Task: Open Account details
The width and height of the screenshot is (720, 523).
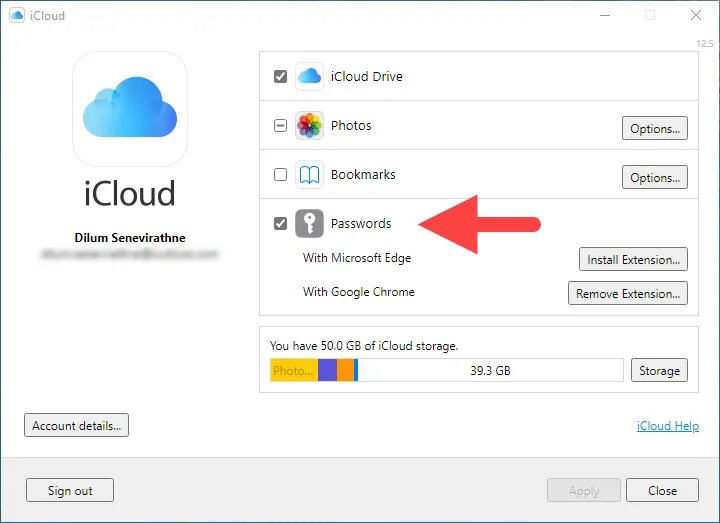Action: tap(76, 425)
